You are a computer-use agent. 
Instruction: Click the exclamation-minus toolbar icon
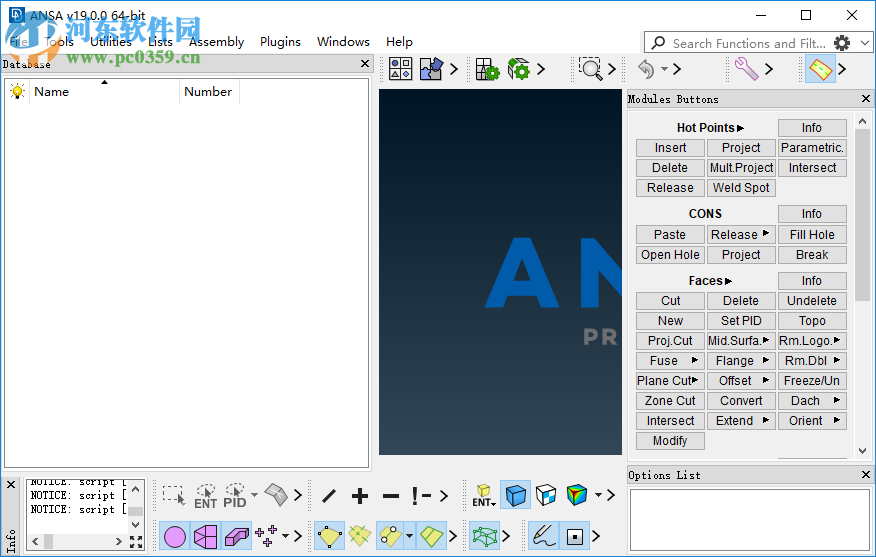(421, 495)
